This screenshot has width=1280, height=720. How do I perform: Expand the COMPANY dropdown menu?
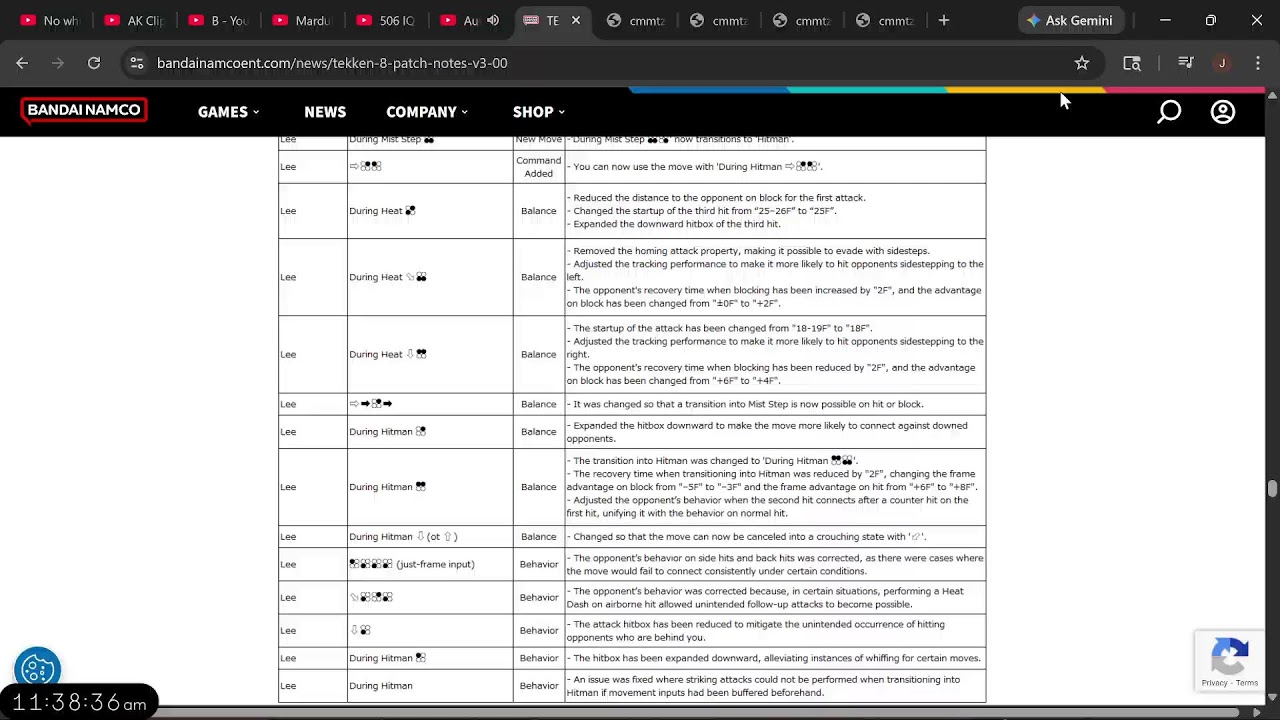pyautogui.click(x=427, y=112)
